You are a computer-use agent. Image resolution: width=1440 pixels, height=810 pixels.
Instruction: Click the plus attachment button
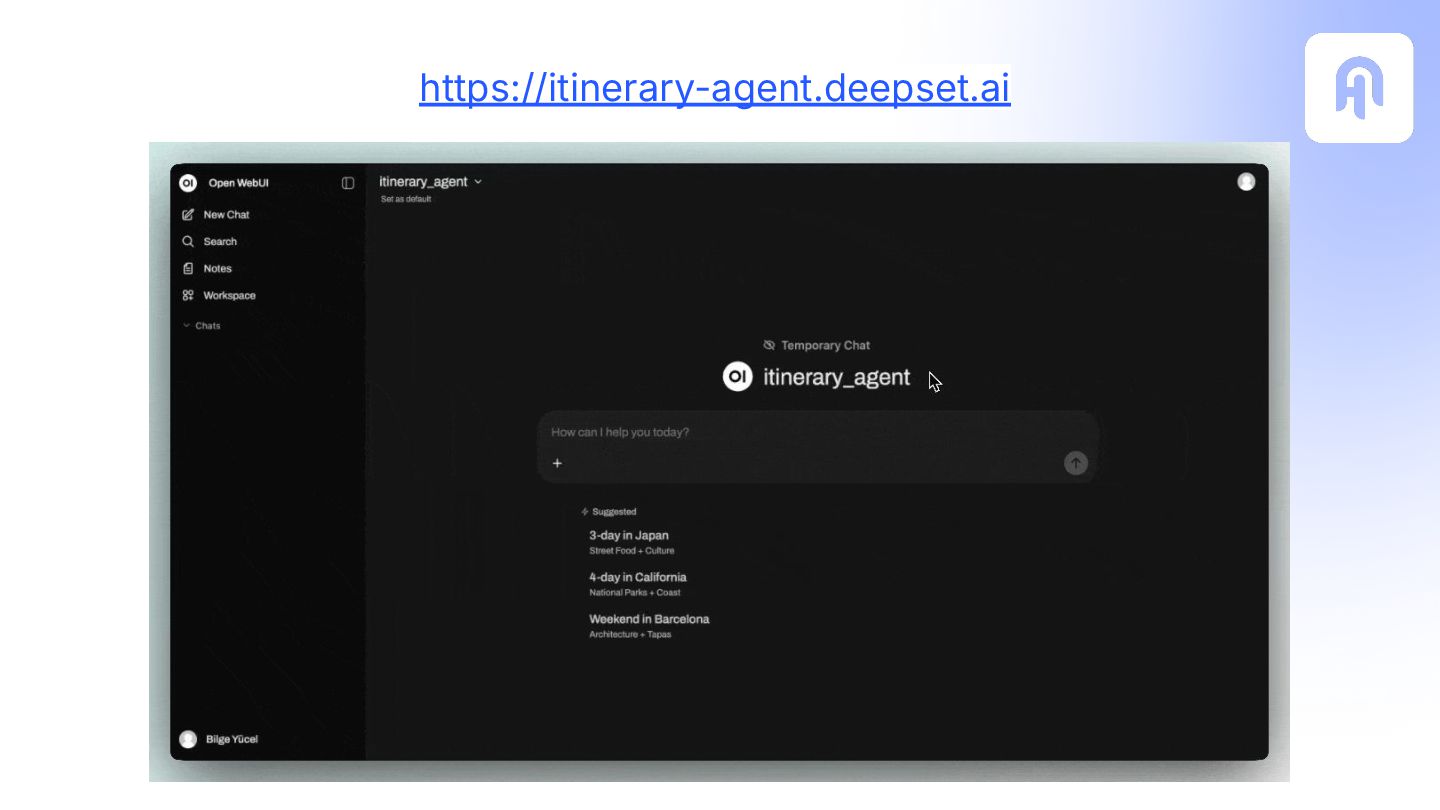click(x=558, y=463)
